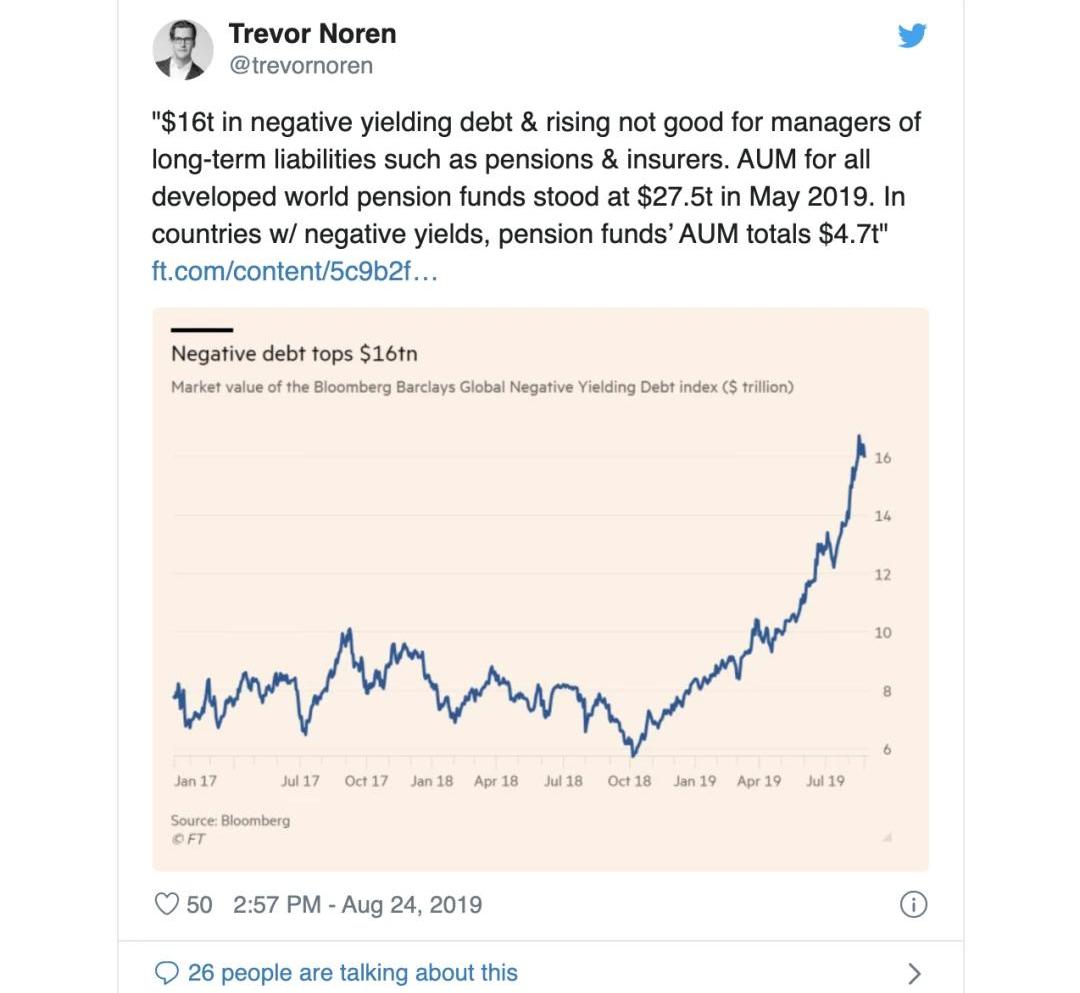Open the @trevornoren handle link
Viewport: 1080px width, 993px height.
pos(300,66)
